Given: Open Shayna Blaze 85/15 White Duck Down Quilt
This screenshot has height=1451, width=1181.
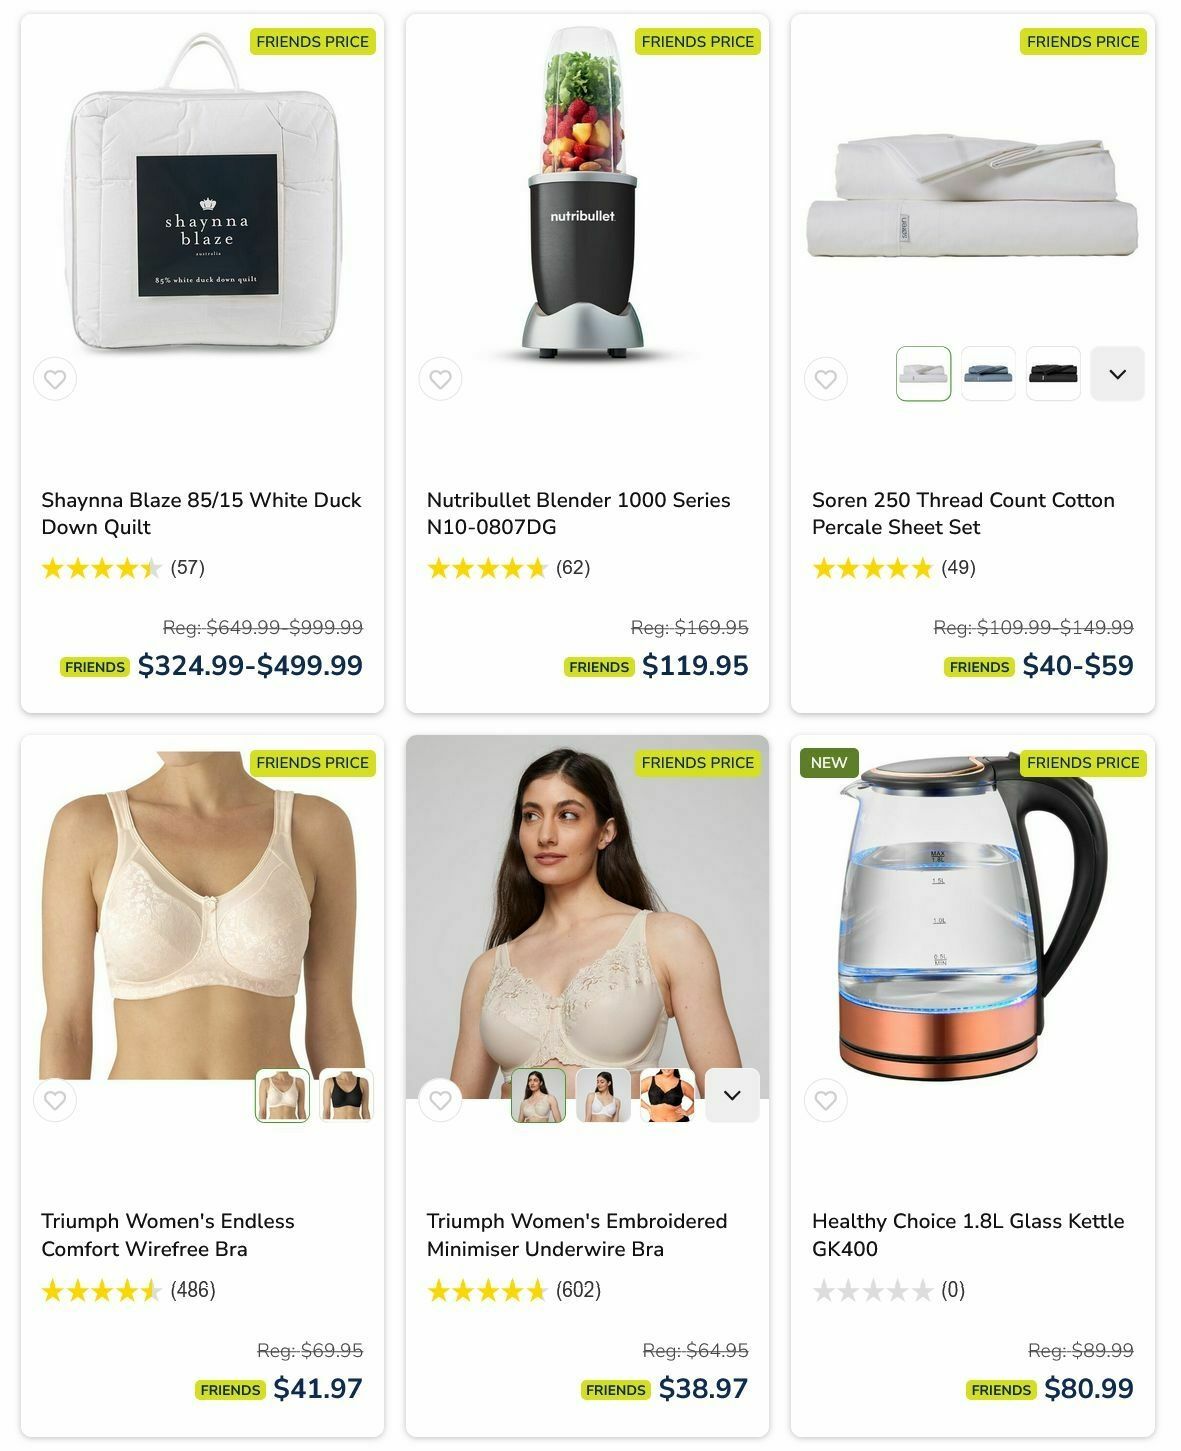Looking at the screenshot, I should click(x=201, y=513).
